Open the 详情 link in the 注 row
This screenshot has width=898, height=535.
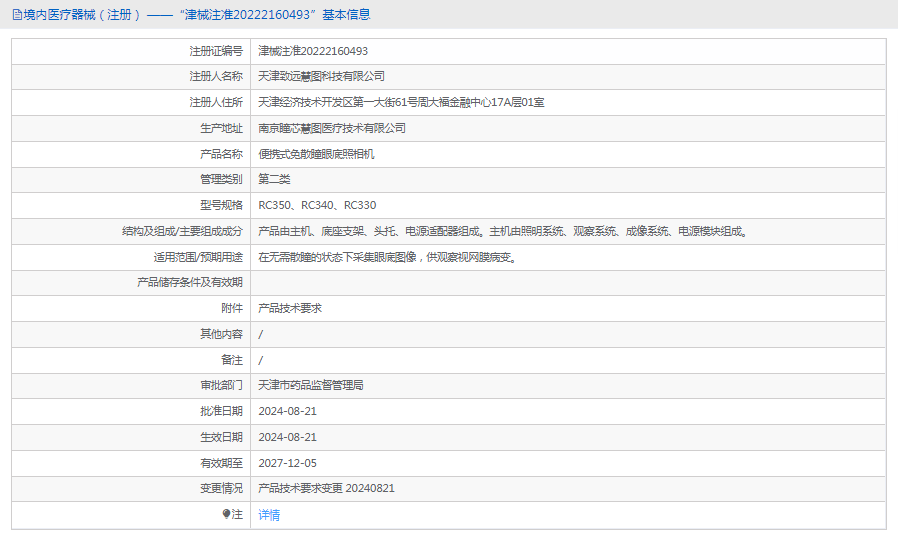click(269, 515)
